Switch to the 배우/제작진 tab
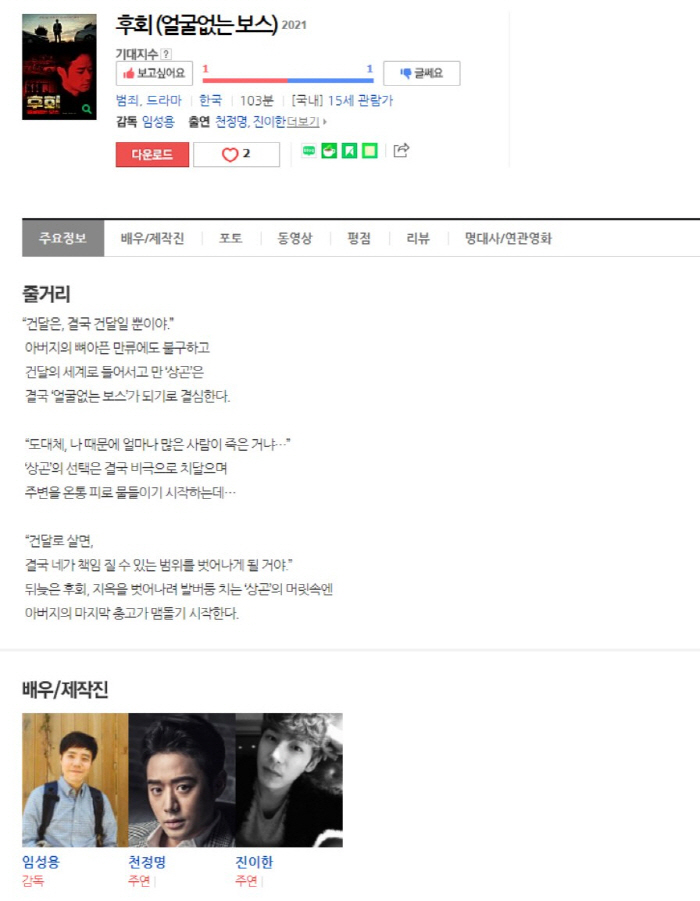Image resolution: width=700 pixels, height=901 pixels. click(152, 238)
